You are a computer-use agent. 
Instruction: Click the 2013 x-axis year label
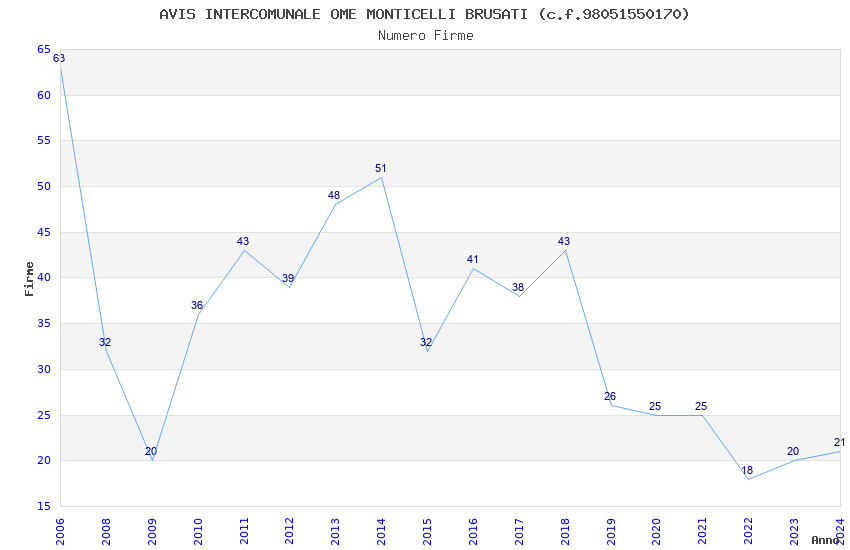(x=336, y=531)
